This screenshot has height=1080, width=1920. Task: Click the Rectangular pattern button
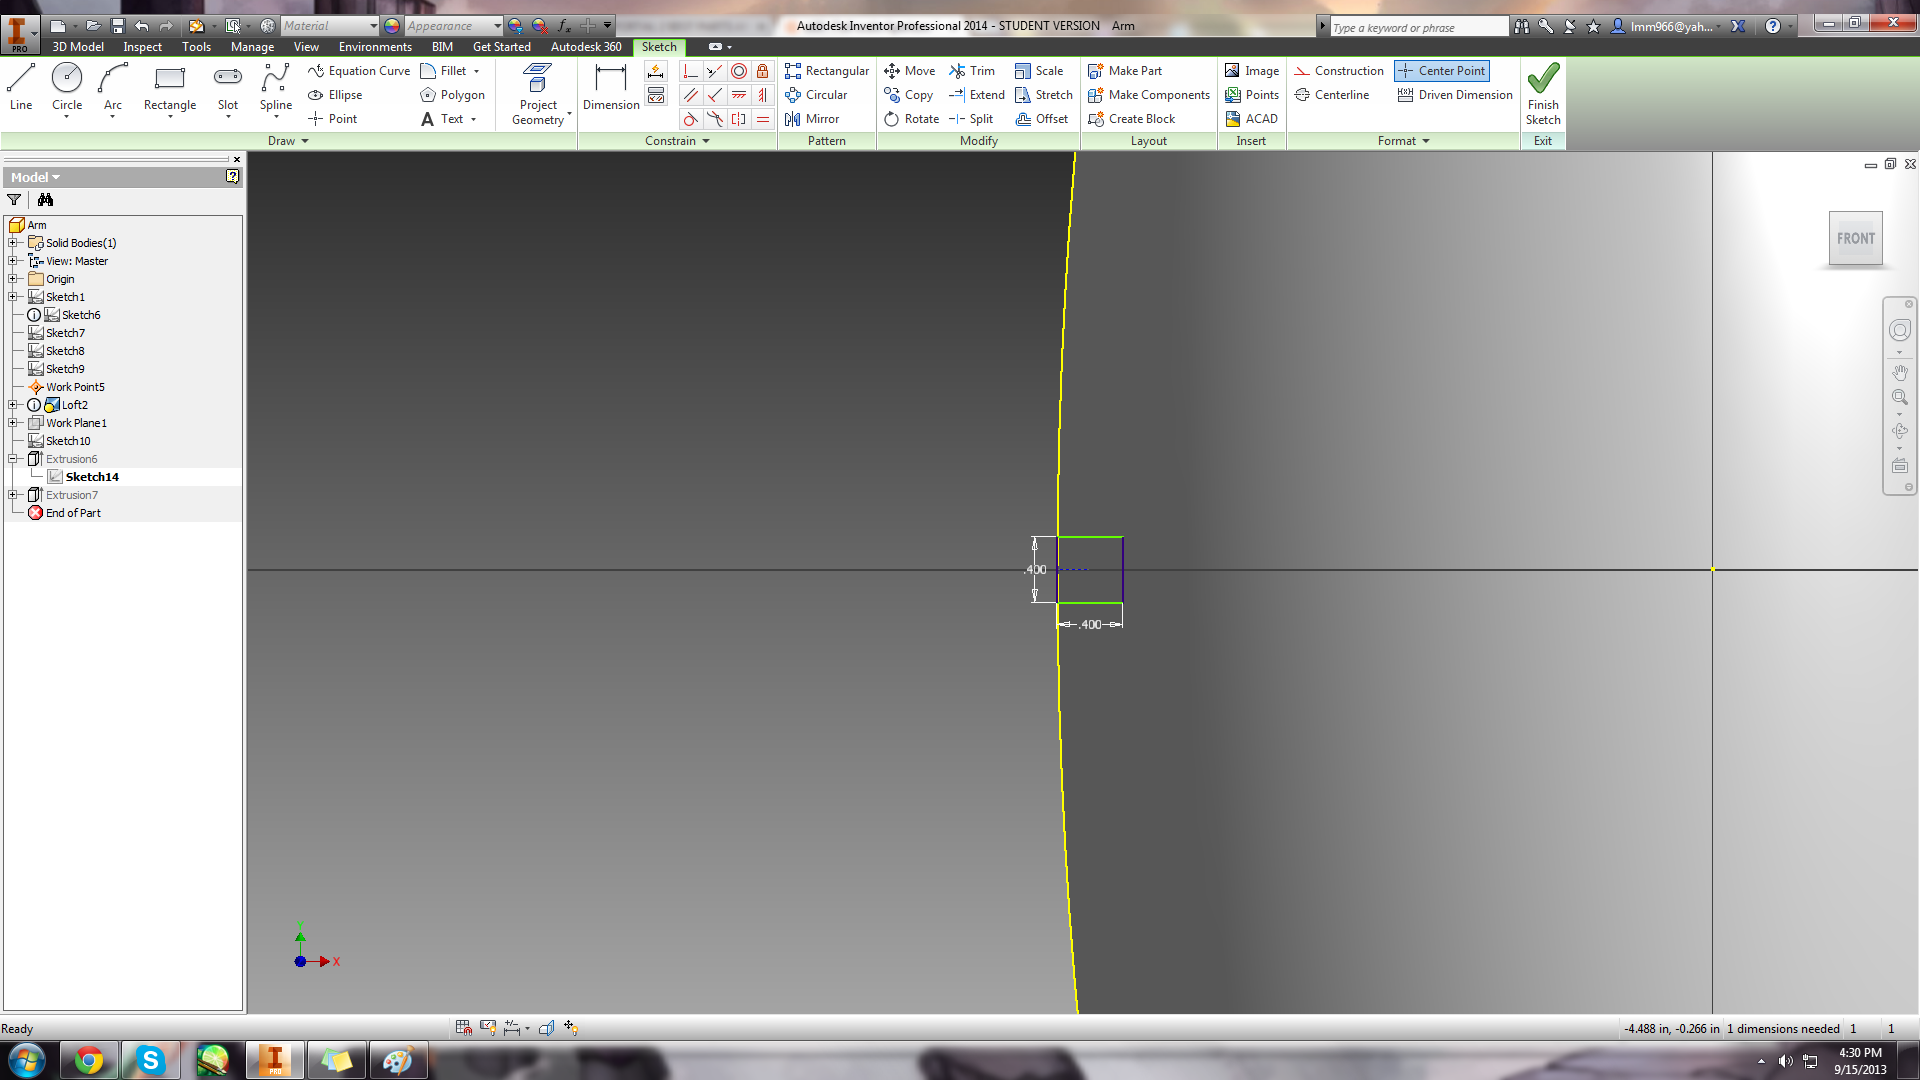[x=827, y=71]
